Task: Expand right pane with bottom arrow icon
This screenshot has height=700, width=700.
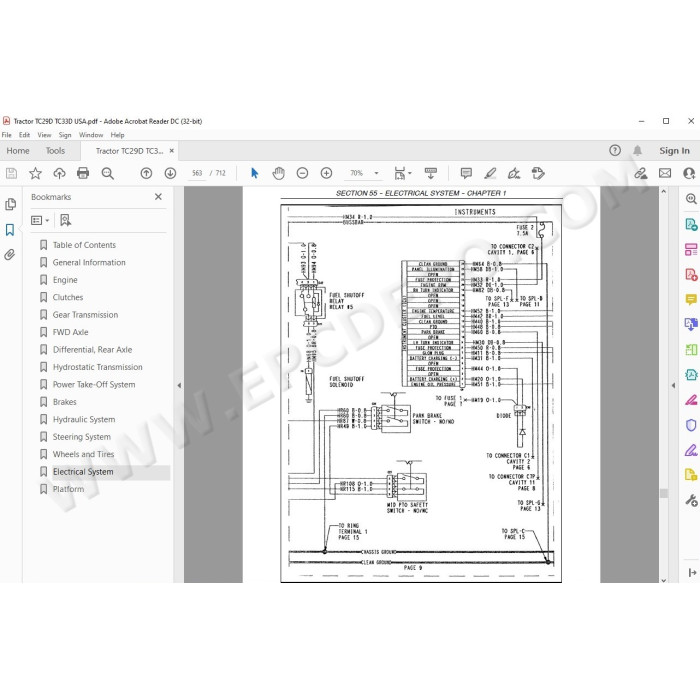Action: tap(692, 573)
